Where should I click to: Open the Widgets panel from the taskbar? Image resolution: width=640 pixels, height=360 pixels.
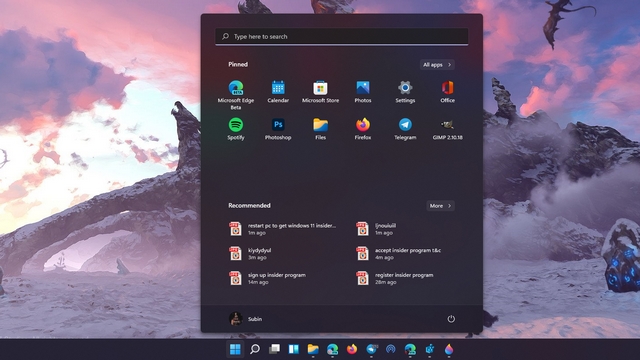(x=294, y=349)
